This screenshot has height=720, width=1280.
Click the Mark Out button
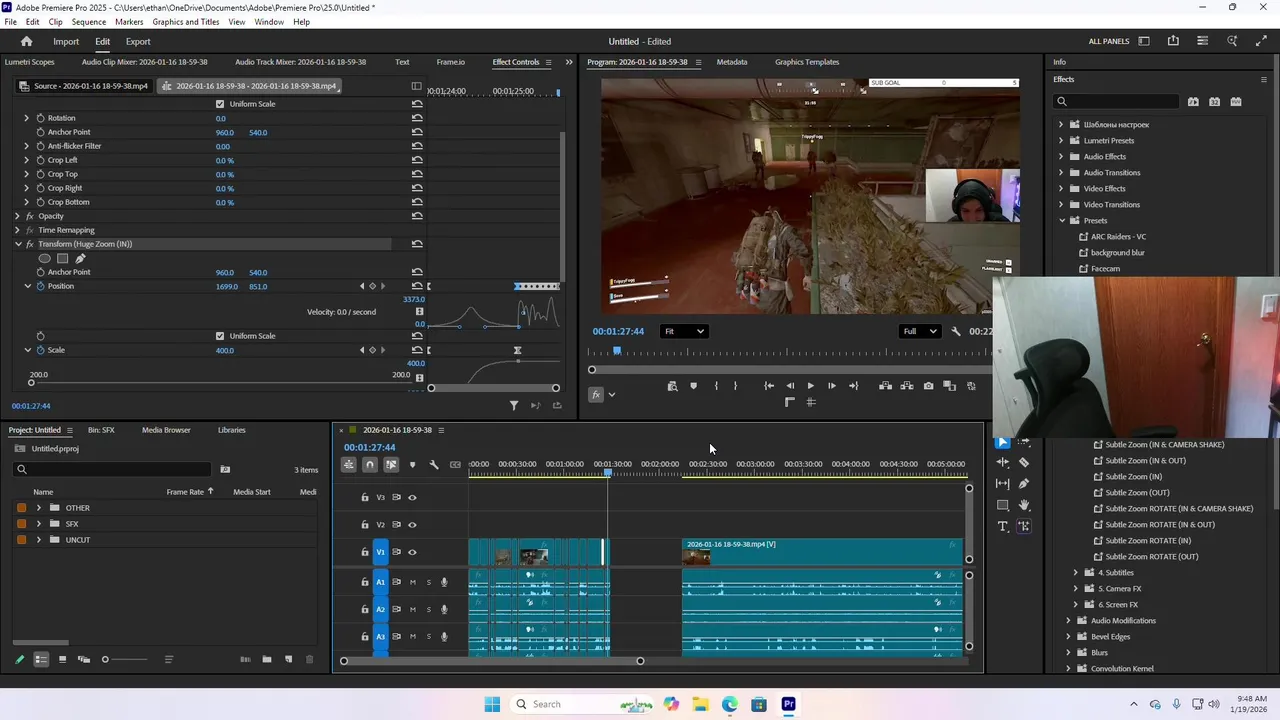pos(736,386)
